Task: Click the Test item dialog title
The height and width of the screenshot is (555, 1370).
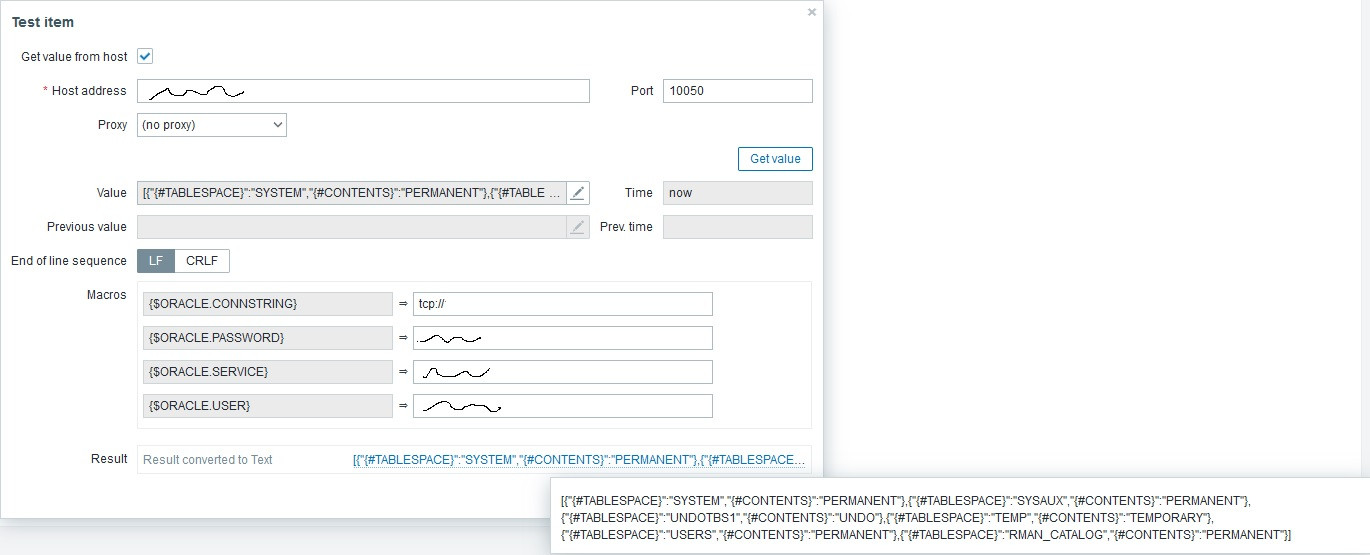Action: (43, 22)
